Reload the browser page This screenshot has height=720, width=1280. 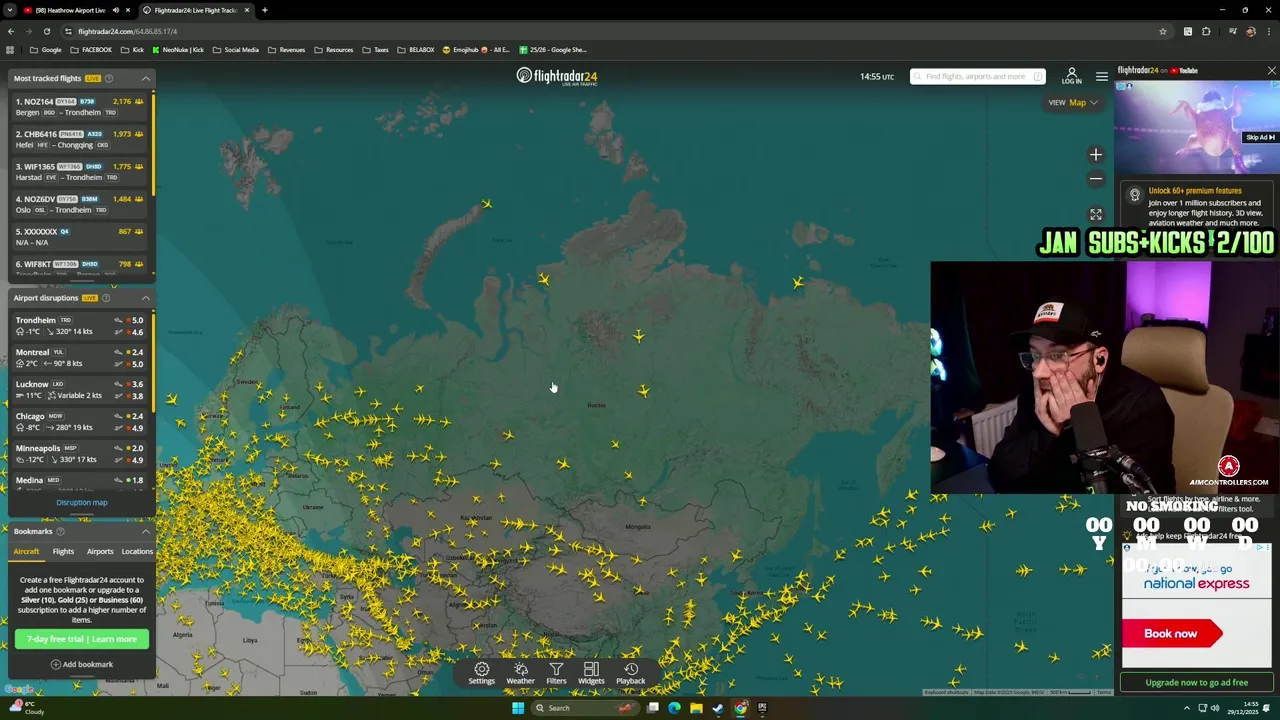tap(46, 31)
